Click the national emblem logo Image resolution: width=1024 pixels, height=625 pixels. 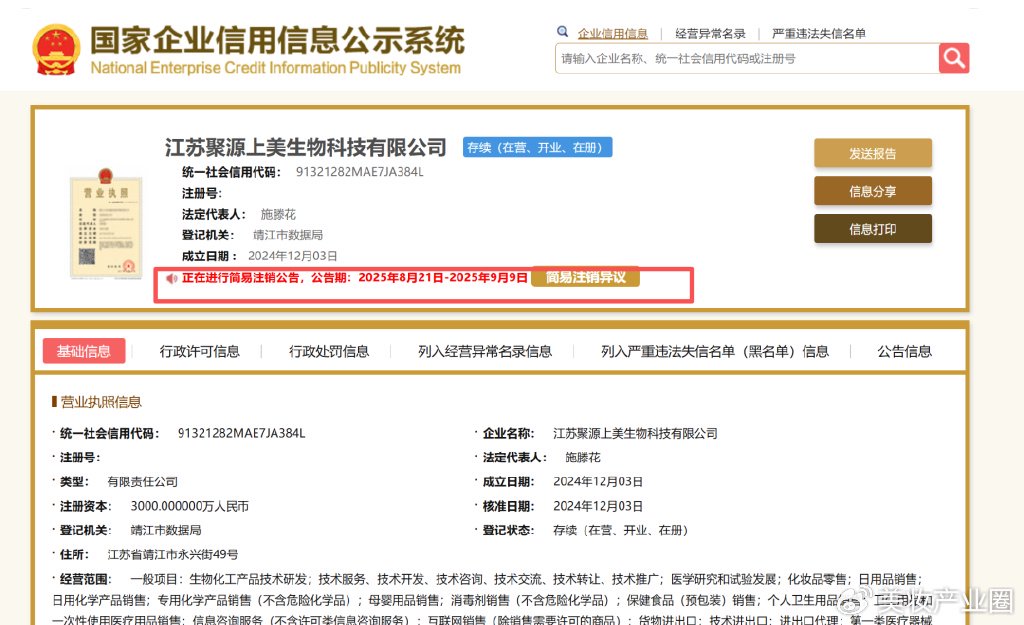coord(56,50)
